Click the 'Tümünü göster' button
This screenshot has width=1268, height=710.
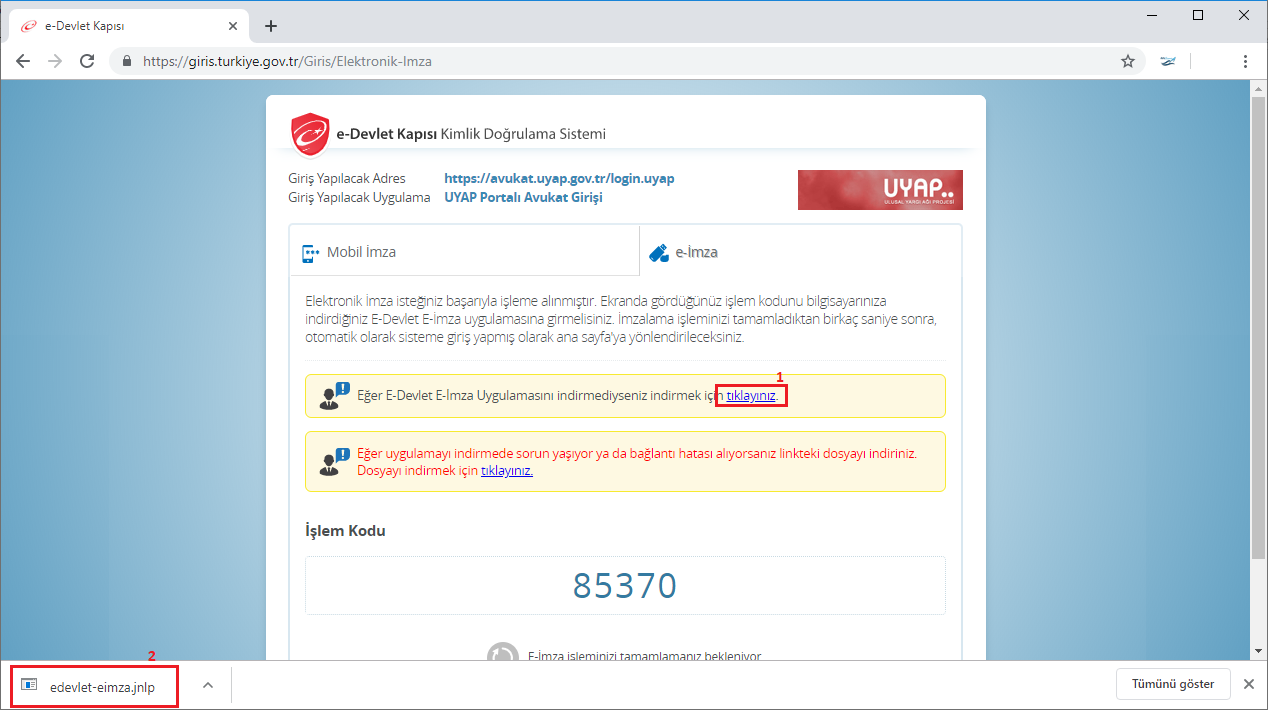point(1173,684)
